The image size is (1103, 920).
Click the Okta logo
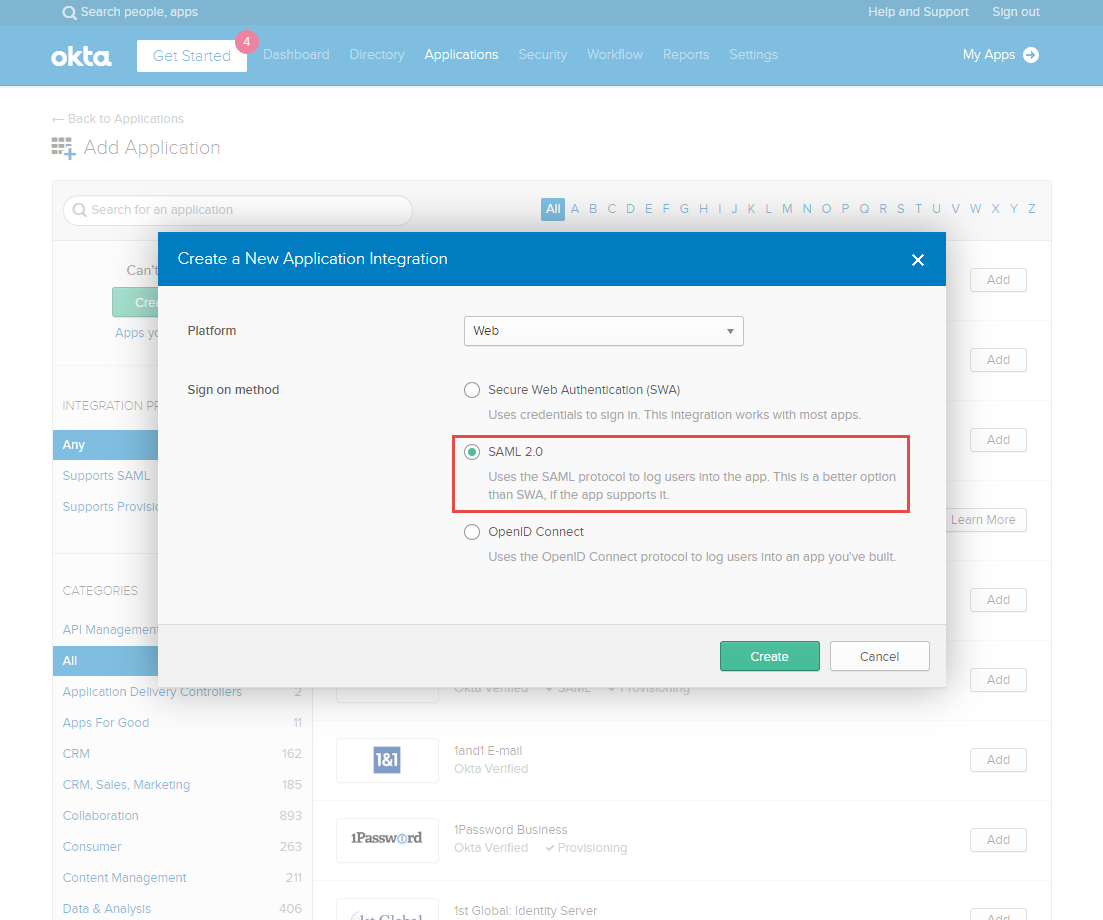pos(80,56)
